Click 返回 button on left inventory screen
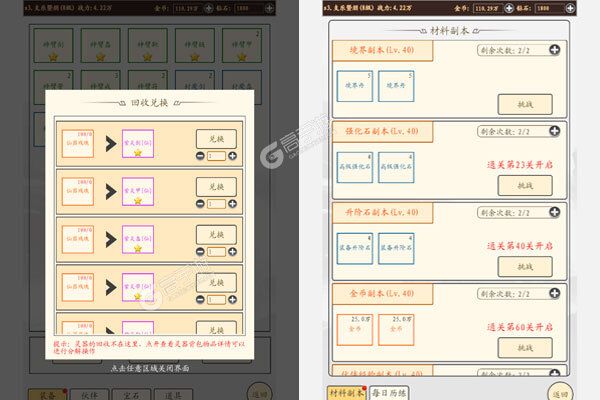 [x=260, y=392]
